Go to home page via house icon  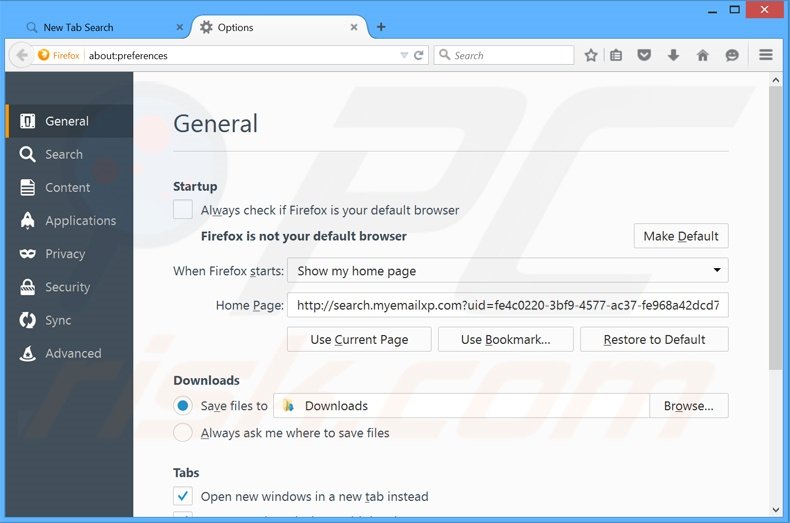(702, 55)
